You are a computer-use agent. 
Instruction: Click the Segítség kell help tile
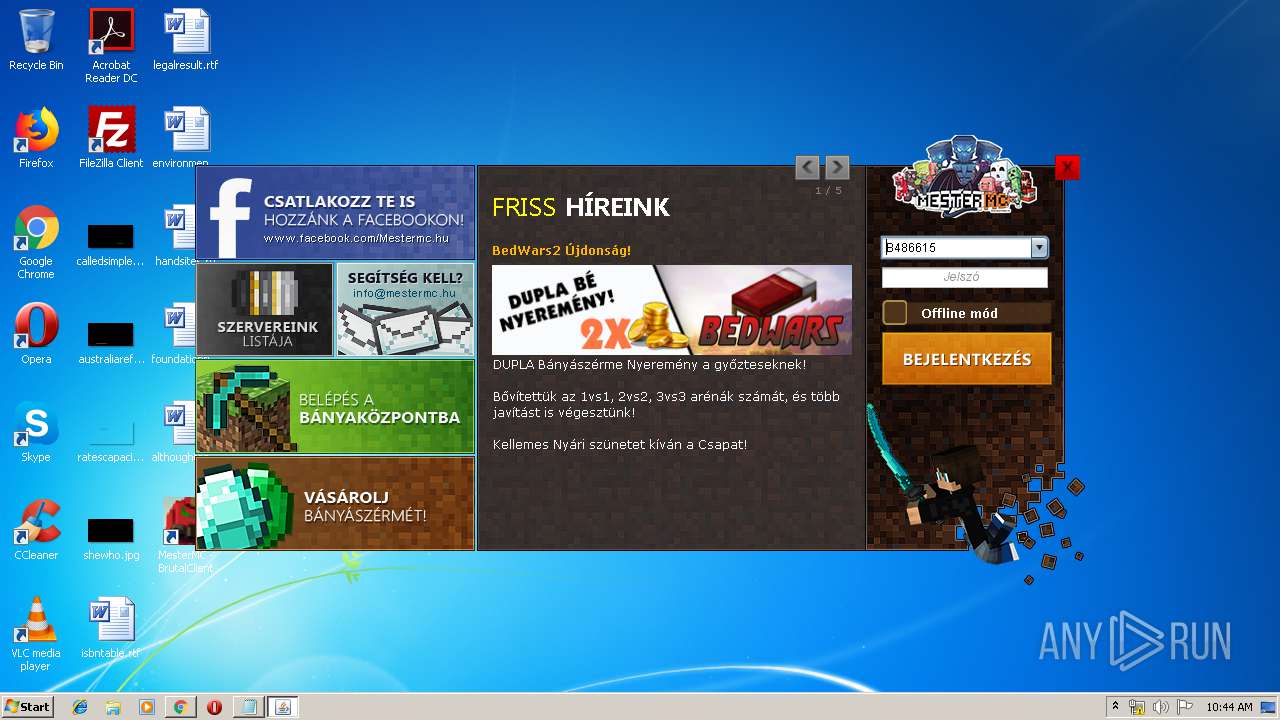405,309
